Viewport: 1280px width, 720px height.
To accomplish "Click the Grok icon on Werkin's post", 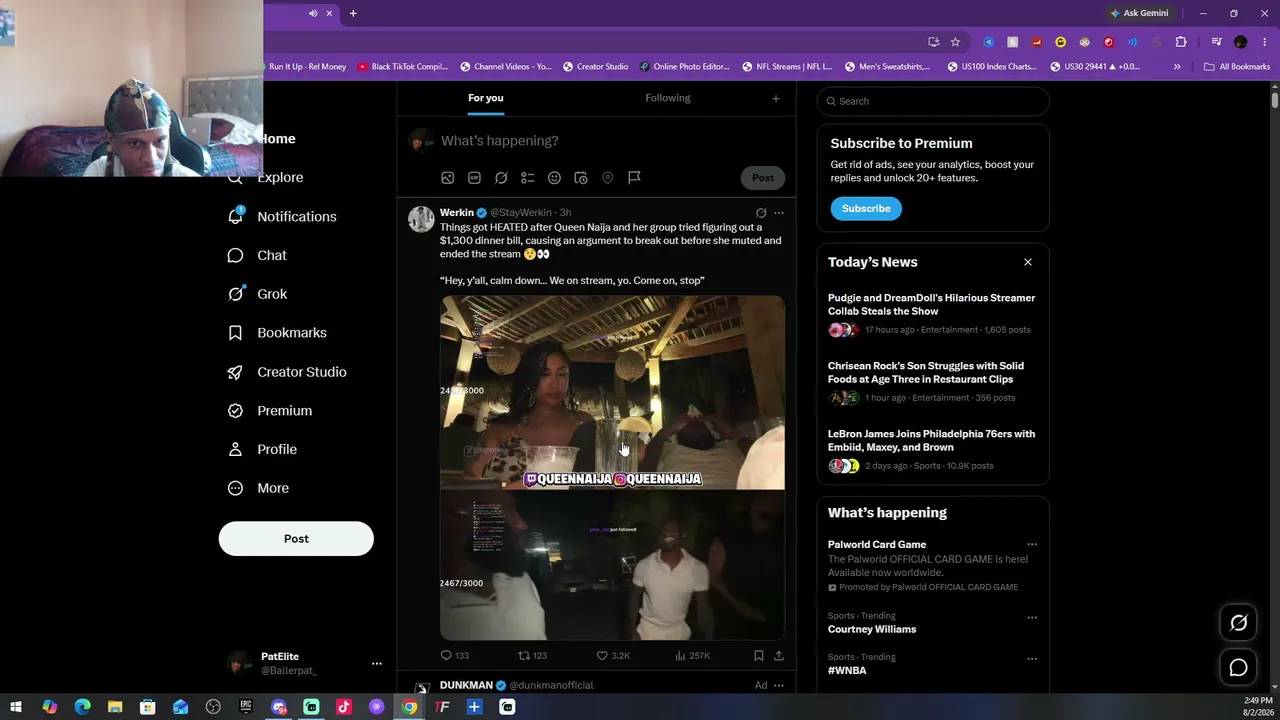I will point(761,213).
